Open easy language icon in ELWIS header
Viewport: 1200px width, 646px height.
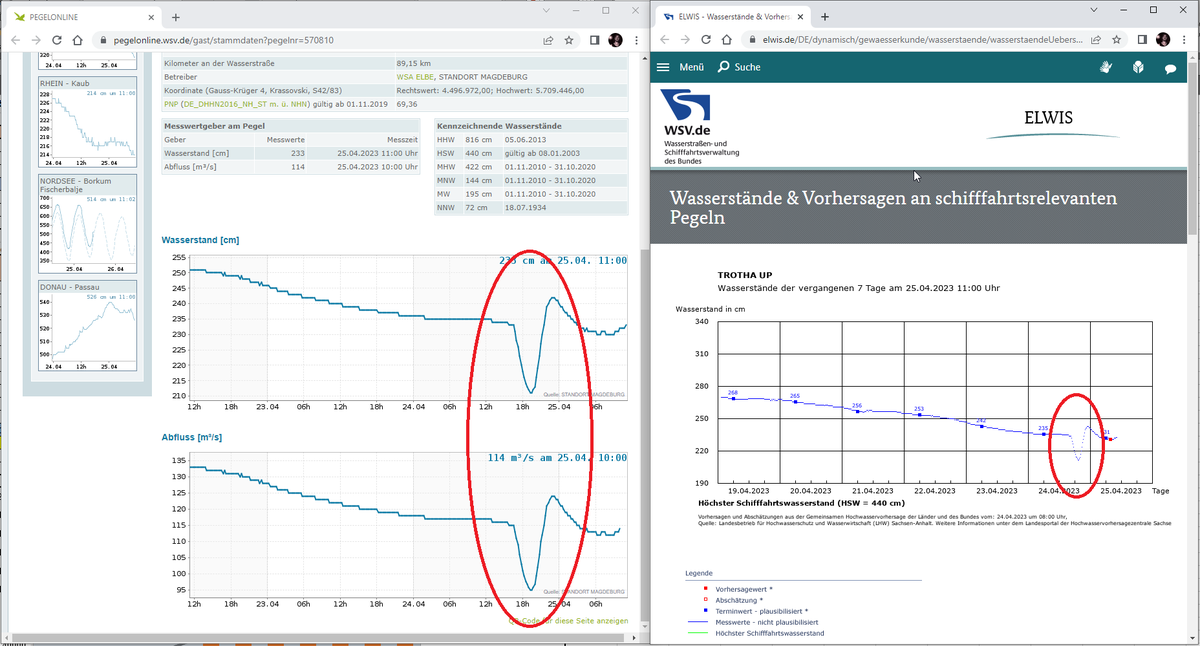coord(1138,67)
